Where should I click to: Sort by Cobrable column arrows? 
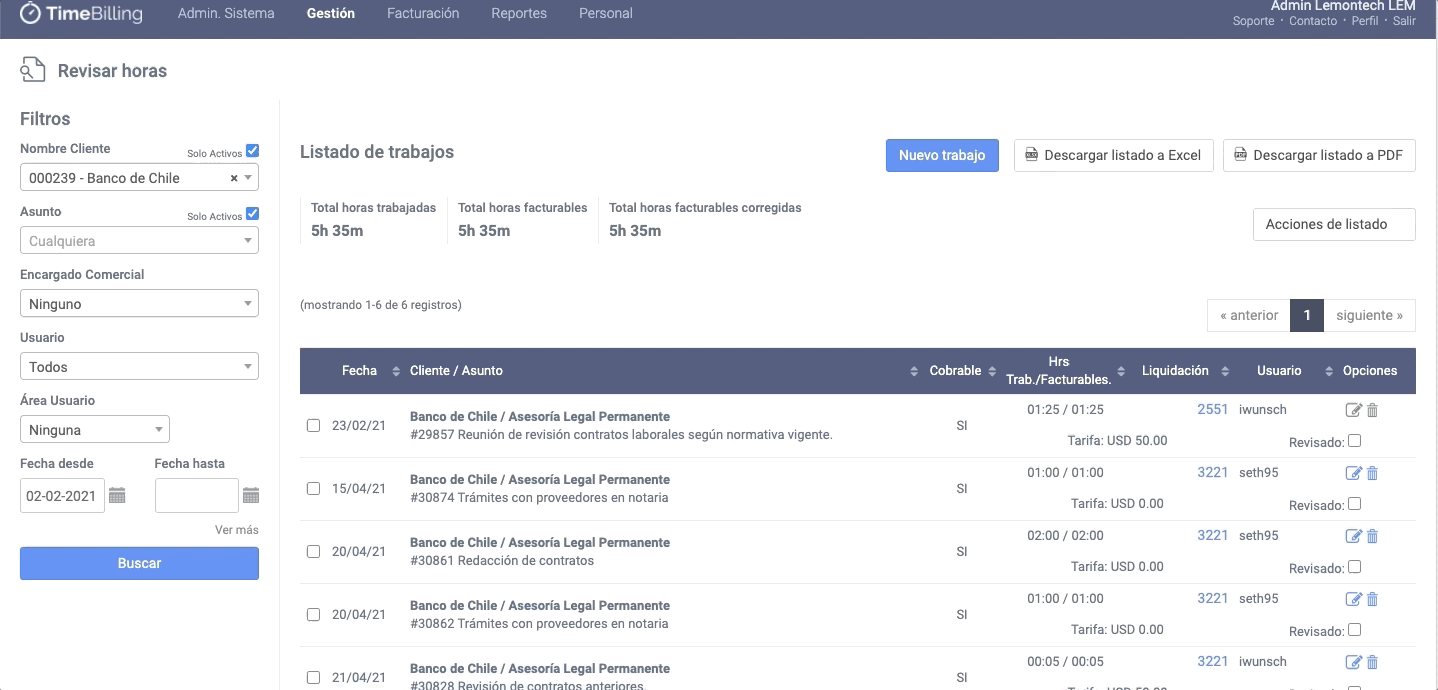point(993,371)
